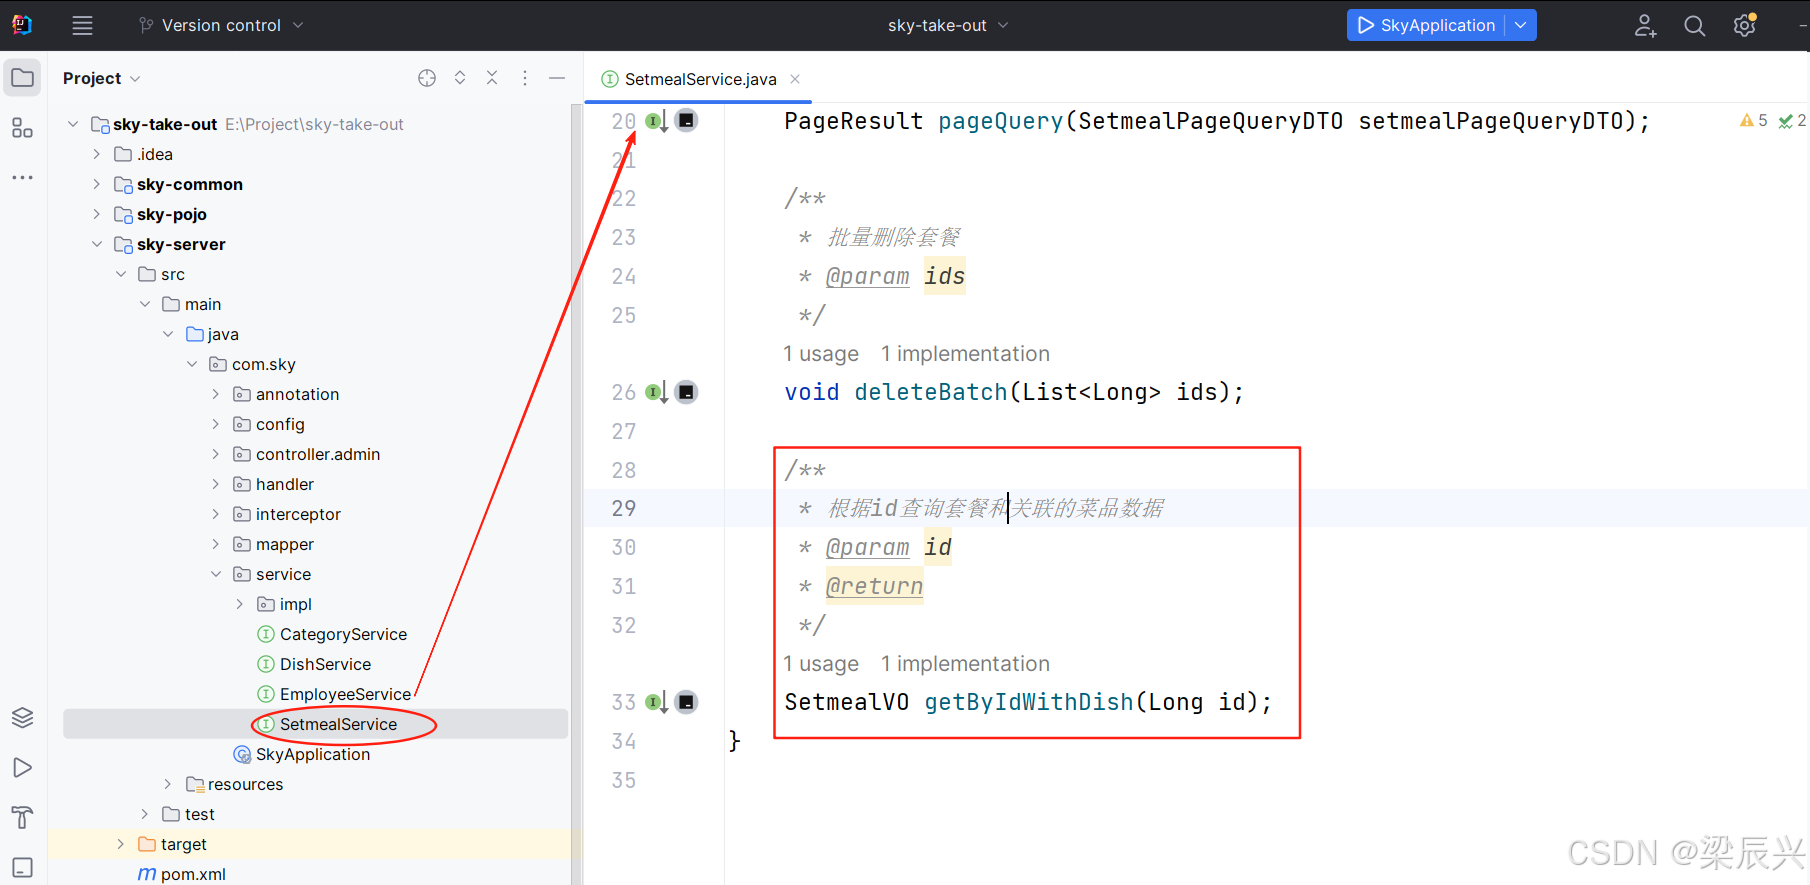Open Search Everywhere magnifier
This screenshot has height=885, width=1810.
(x=1694, y=26)
